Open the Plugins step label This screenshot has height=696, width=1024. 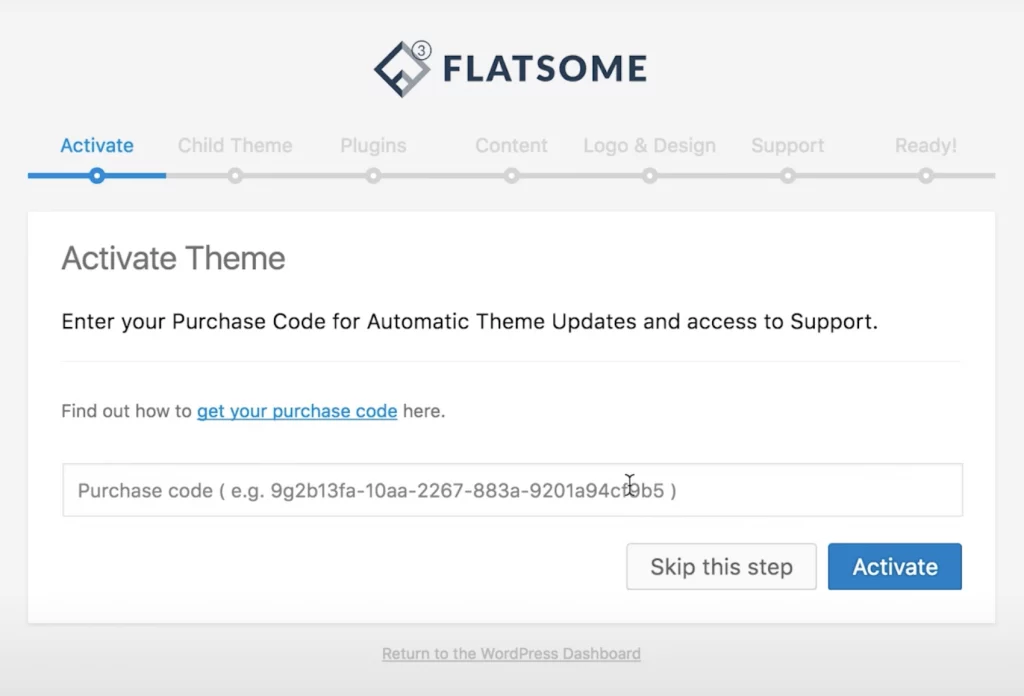(x=373, y=145)
